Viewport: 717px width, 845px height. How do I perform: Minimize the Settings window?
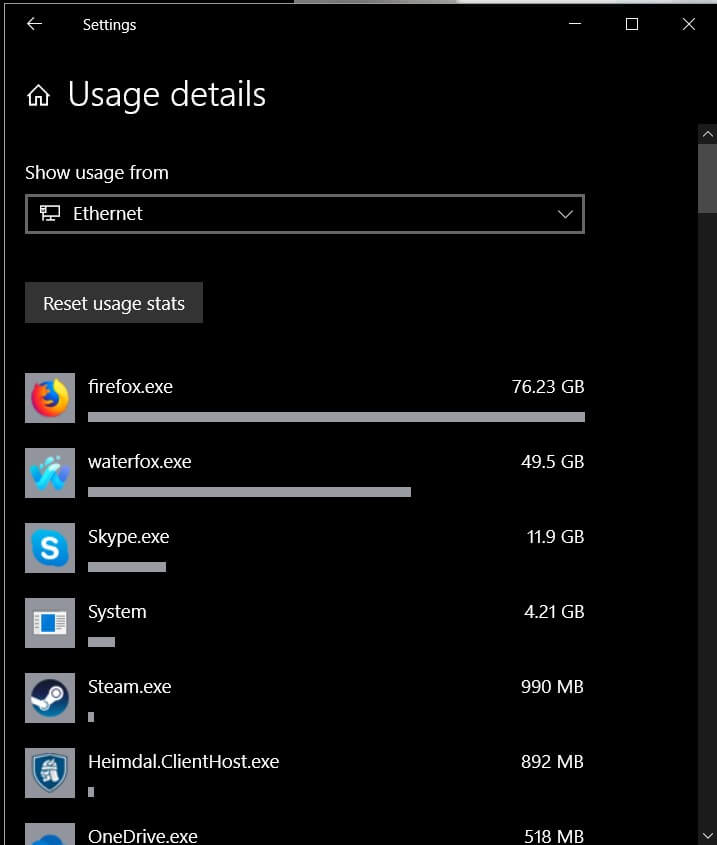[575, 24]
